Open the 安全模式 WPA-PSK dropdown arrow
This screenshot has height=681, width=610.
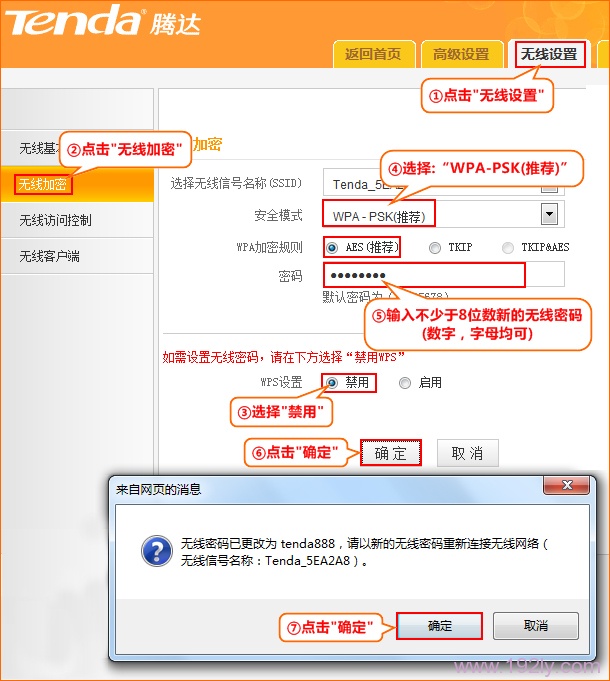point(548,213)
